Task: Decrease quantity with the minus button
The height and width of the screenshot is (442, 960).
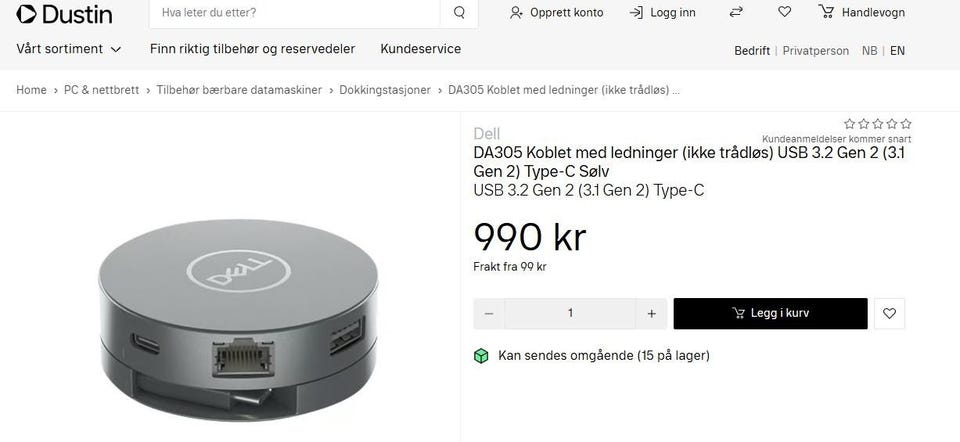Action: pos(489,313)
